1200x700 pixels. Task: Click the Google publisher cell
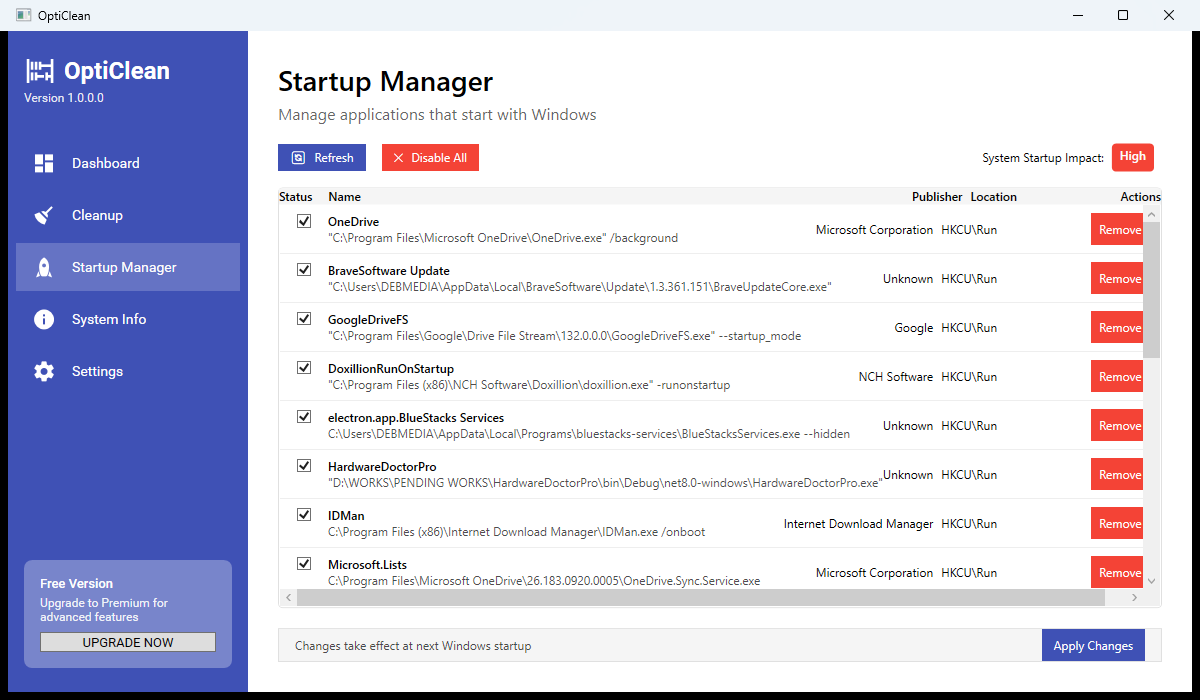914,328
